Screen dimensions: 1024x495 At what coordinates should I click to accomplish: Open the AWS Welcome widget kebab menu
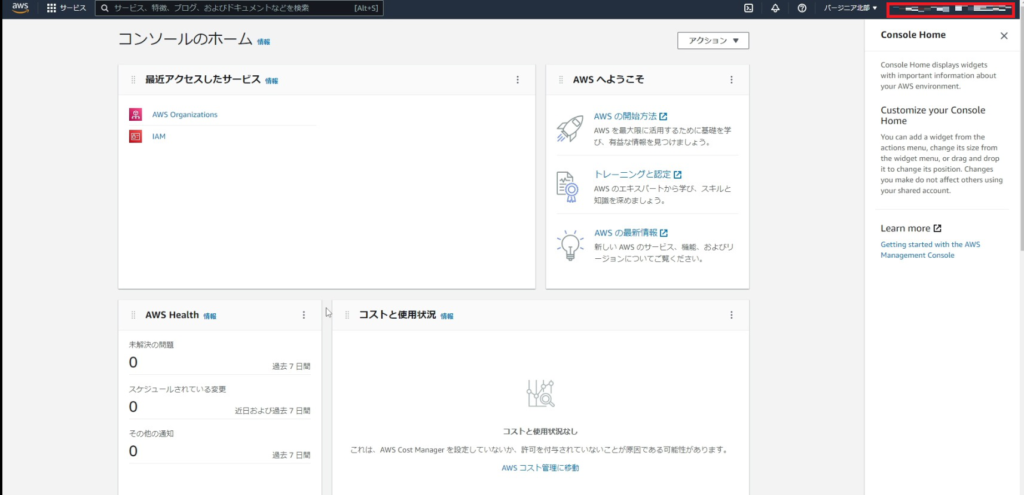(731, 80)
